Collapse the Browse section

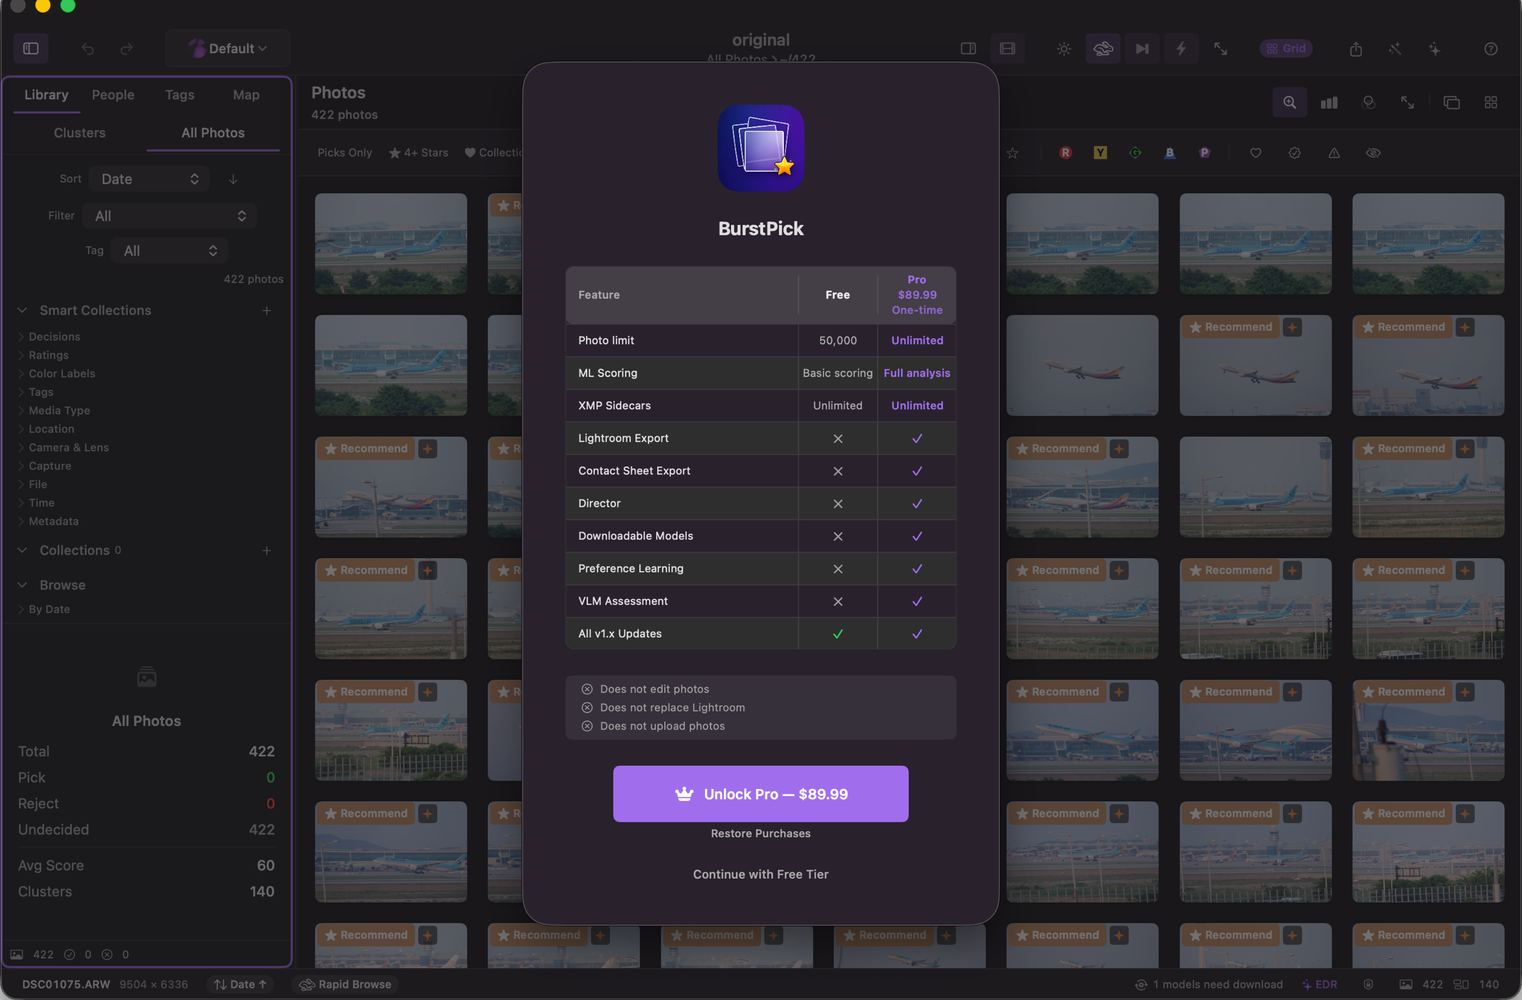[x=22, y=585]
